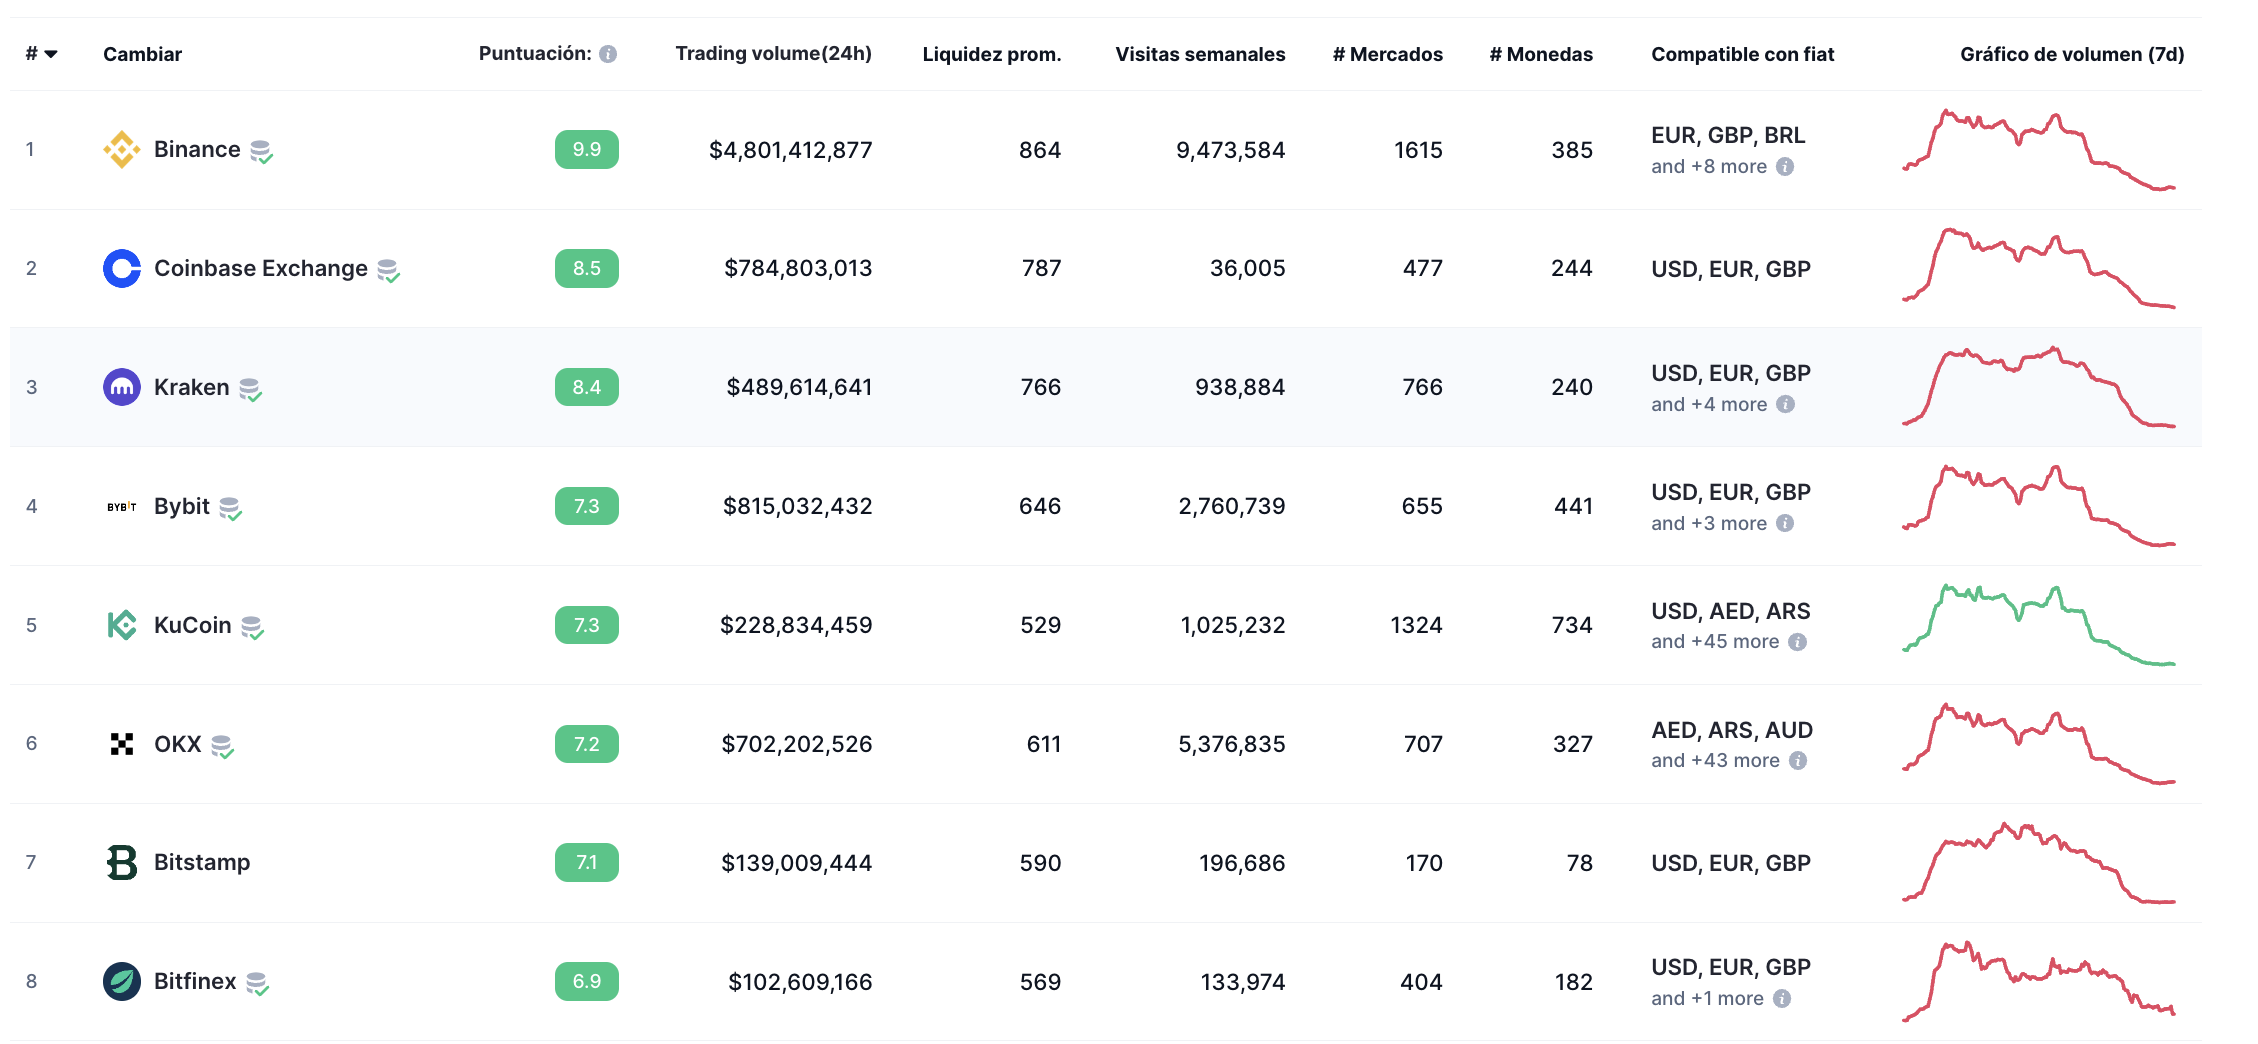The width and height of the screenshot is (2258, 1044).
Task: Click the Kraken purple logo icon
Action: pyautogui.click(x=121, y=387)
